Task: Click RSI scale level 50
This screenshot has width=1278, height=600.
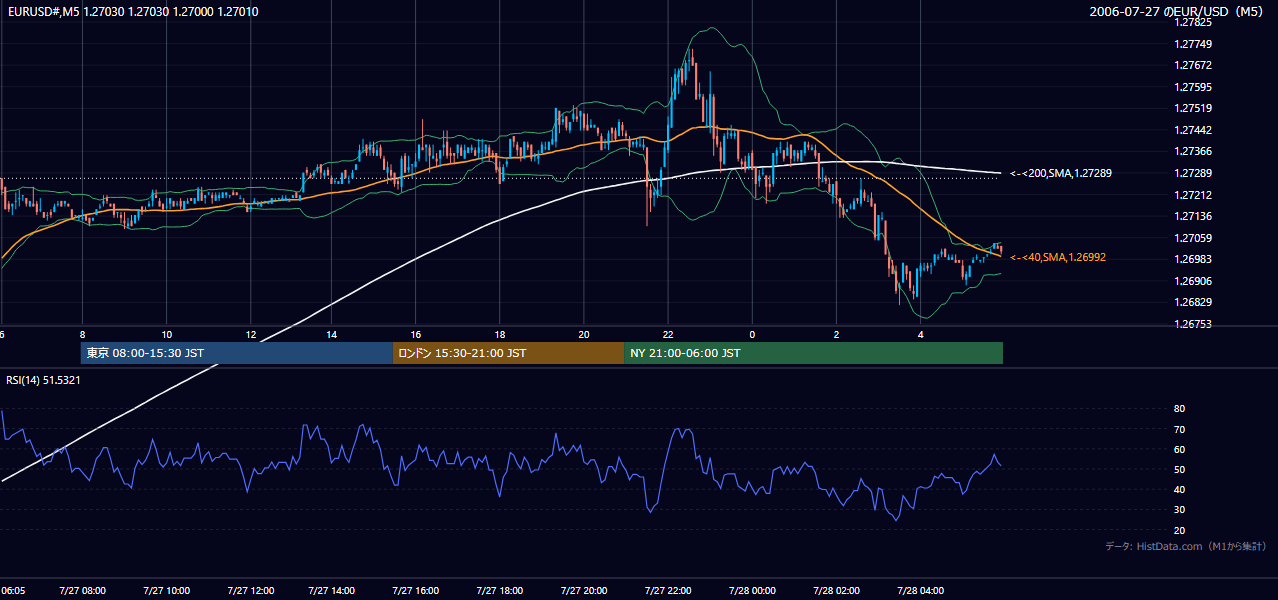Action: point(1180,469)
